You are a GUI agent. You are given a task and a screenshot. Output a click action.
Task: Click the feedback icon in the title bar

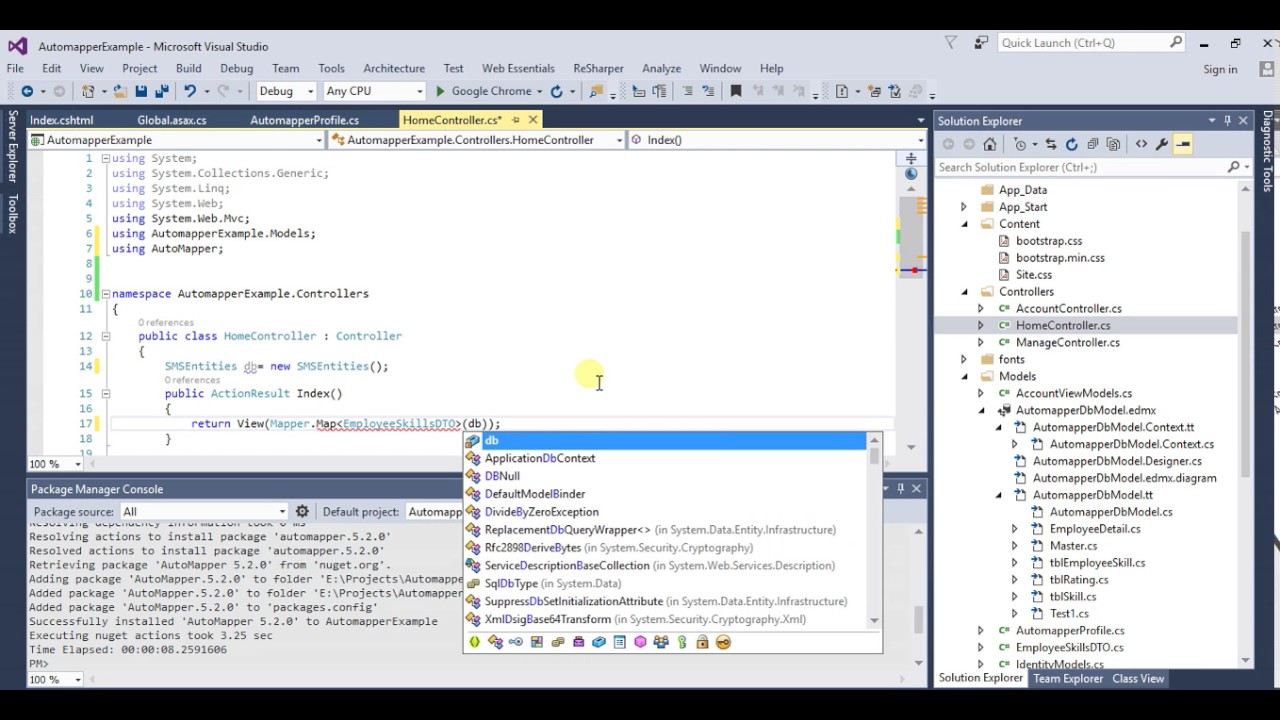pos(982,43)
